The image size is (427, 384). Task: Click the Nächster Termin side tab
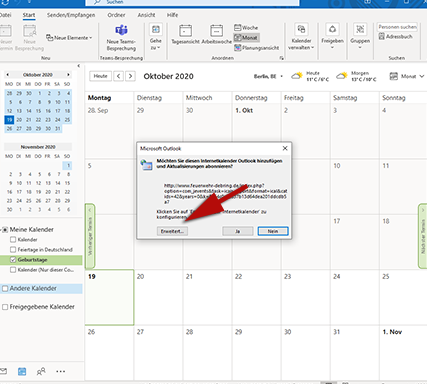pos(423,236)
